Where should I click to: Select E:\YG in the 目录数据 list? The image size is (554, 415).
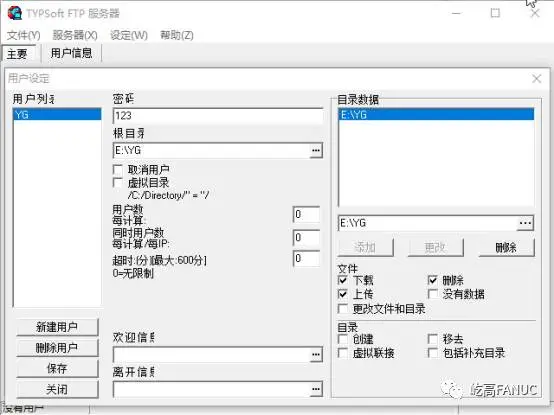[436, 114]
